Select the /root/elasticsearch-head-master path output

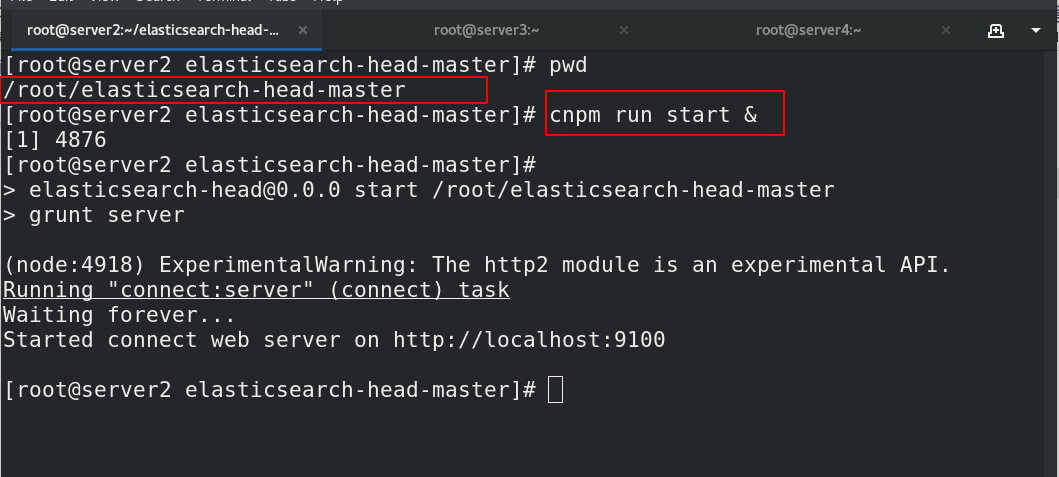click(x=205, y=90)
